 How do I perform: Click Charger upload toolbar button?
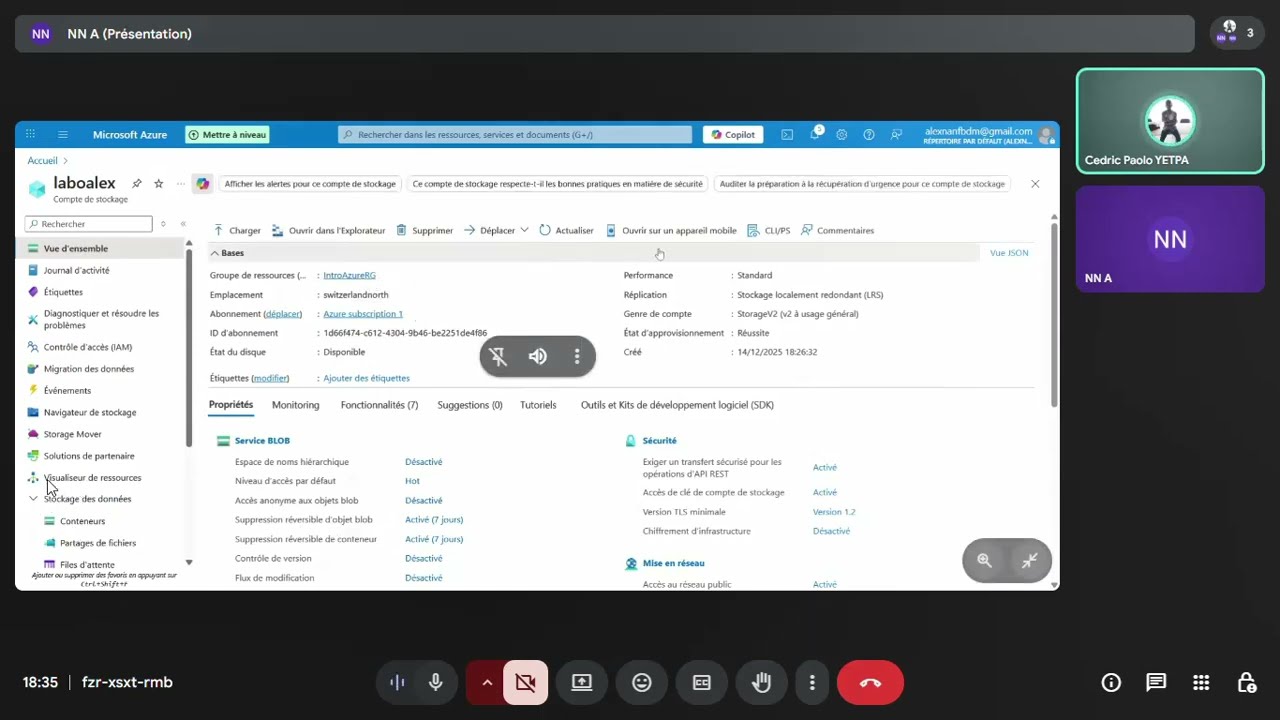point(237,230)
